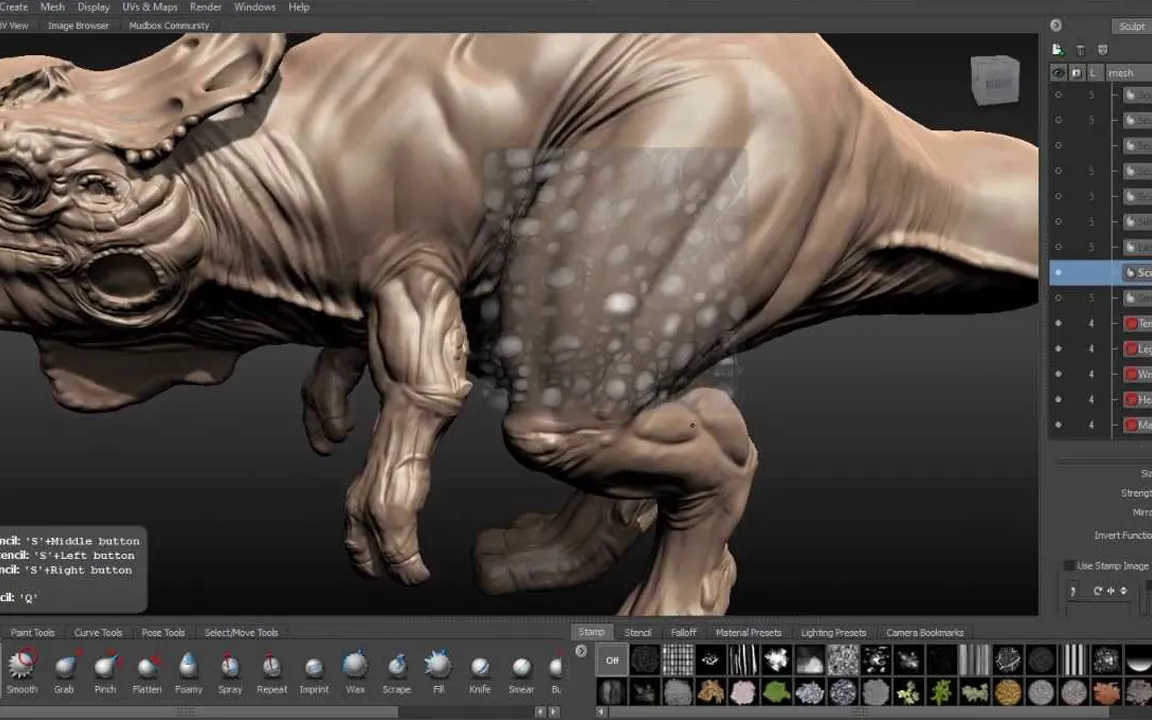Toggle visibility of the highlighted sculpt layer
1152x720 pixels.
coord(1058,272)
